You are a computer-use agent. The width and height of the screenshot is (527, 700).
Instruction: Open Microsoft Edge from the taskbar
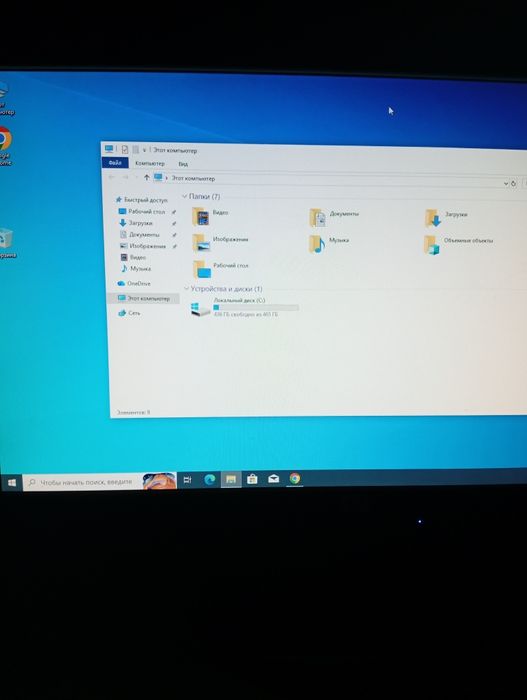click(x=209, y=479)
